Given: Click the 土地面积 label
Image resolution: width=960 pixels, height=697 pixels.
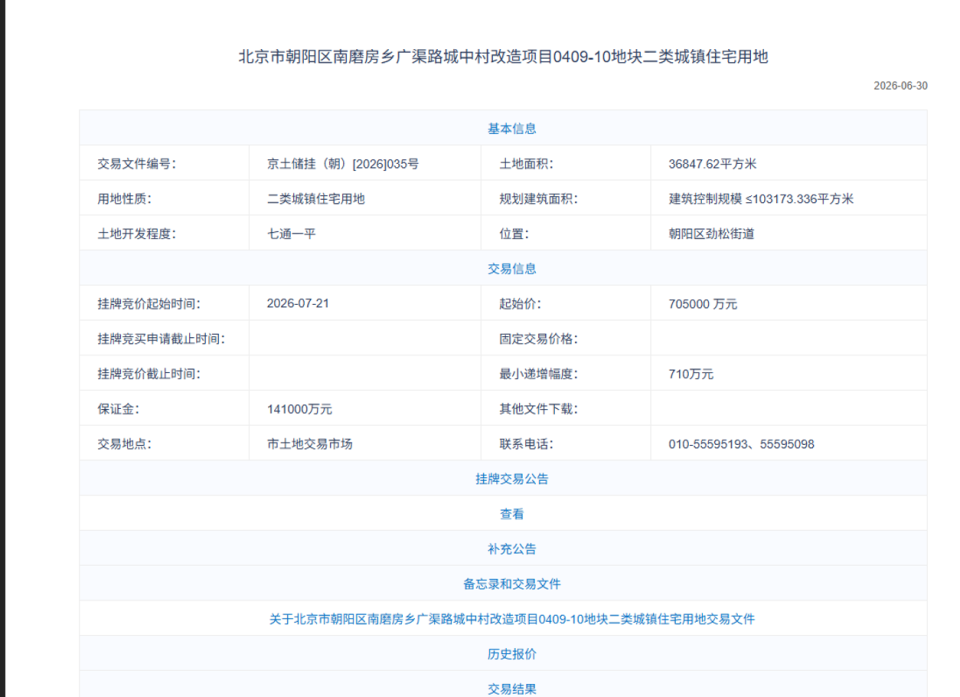Looking at the screenshot, I should pyautogui.click(x=526, y=164).
